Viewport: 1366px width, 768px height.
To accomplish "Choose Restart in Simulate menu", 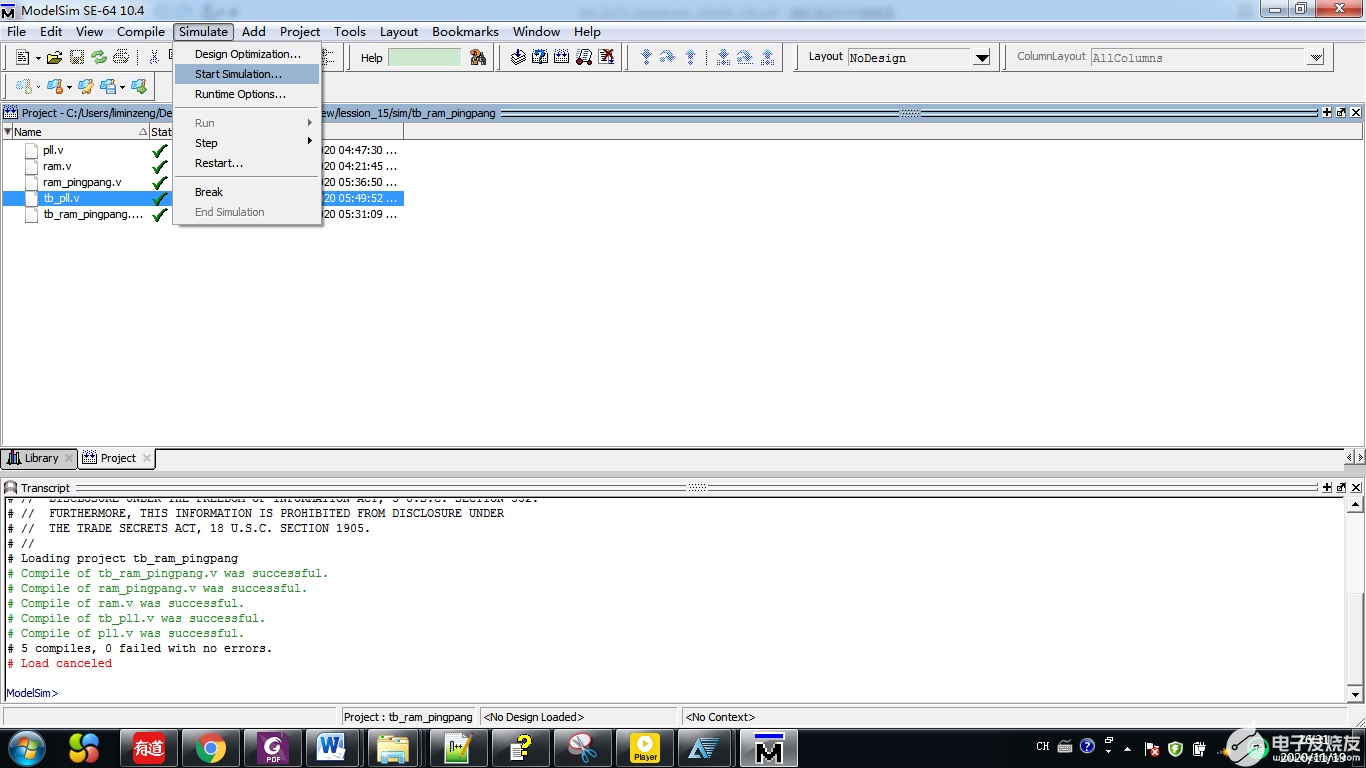I will [x=247, y=163].
